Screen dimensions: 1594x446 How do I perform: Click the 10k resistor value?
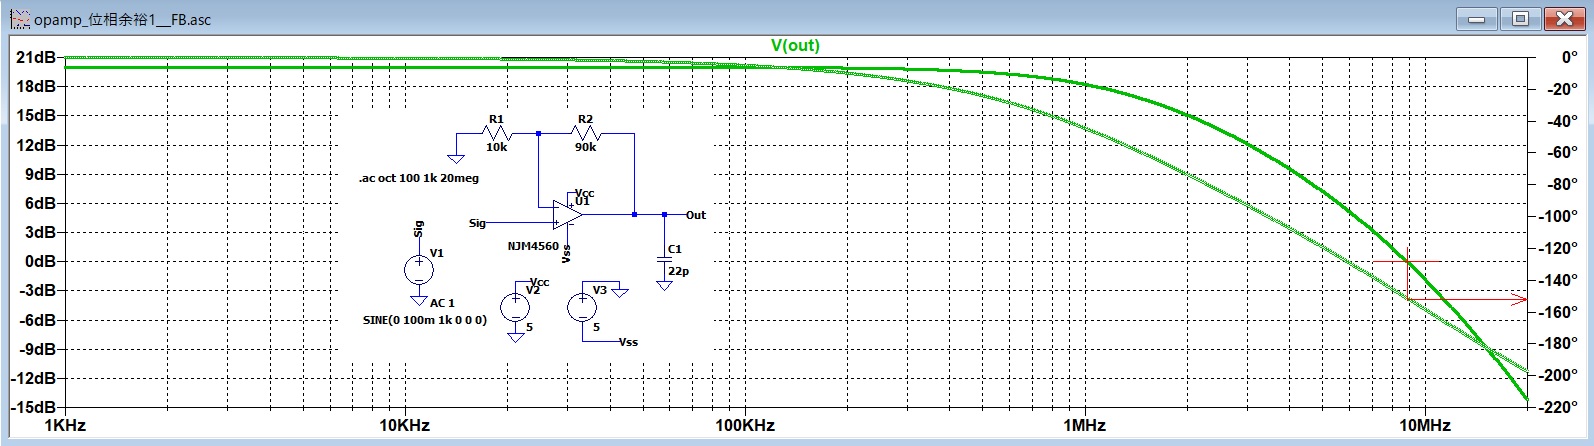point(496,147)
